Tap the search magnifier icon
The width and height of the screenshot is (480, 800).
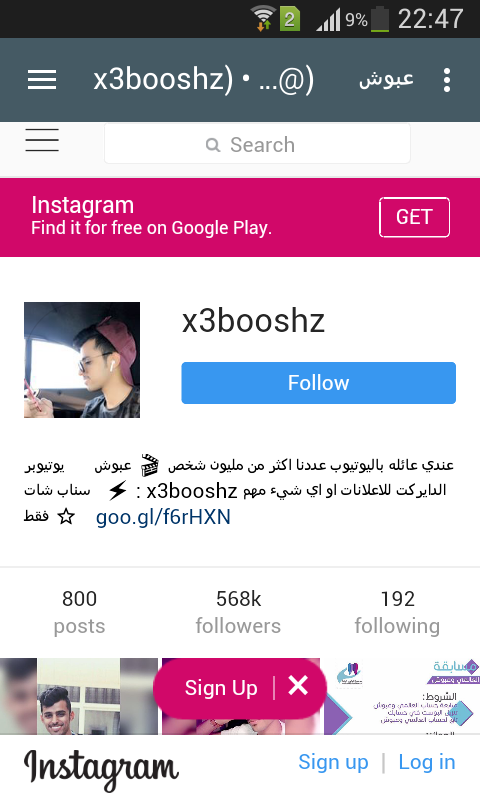[x=213, y=145]
